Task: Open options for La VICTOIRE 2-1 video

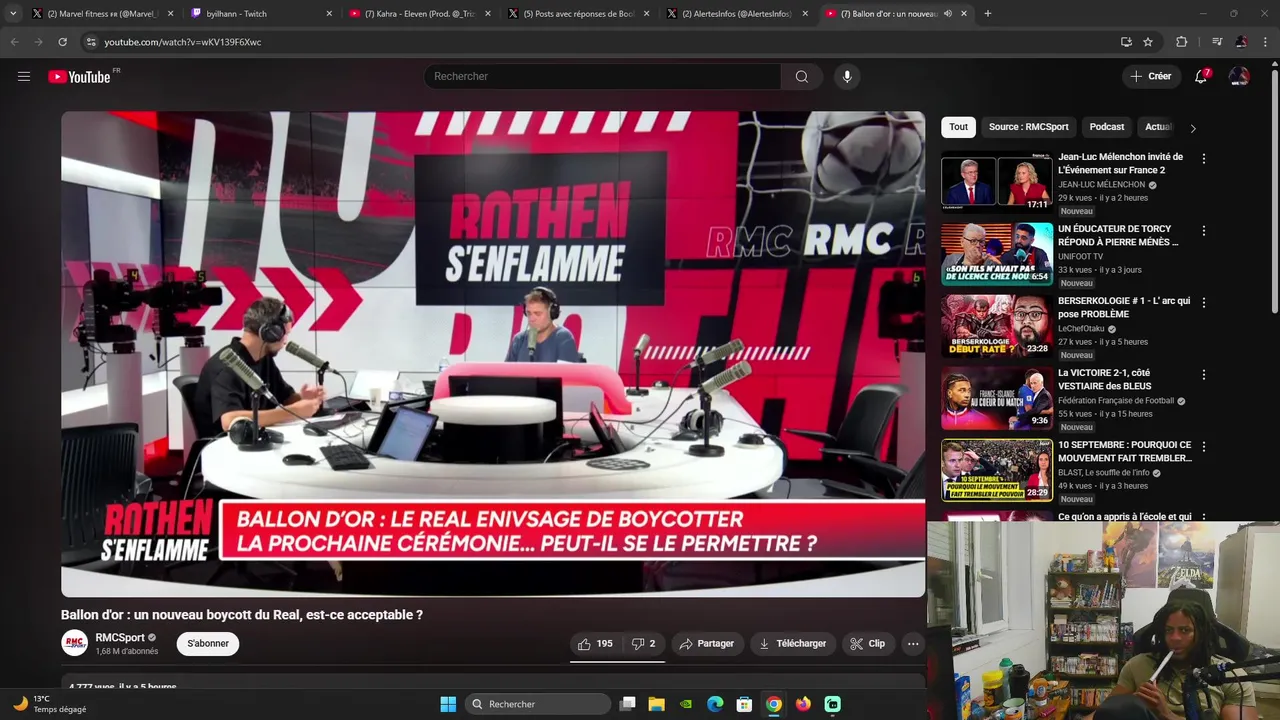Action: [1204, 375]
